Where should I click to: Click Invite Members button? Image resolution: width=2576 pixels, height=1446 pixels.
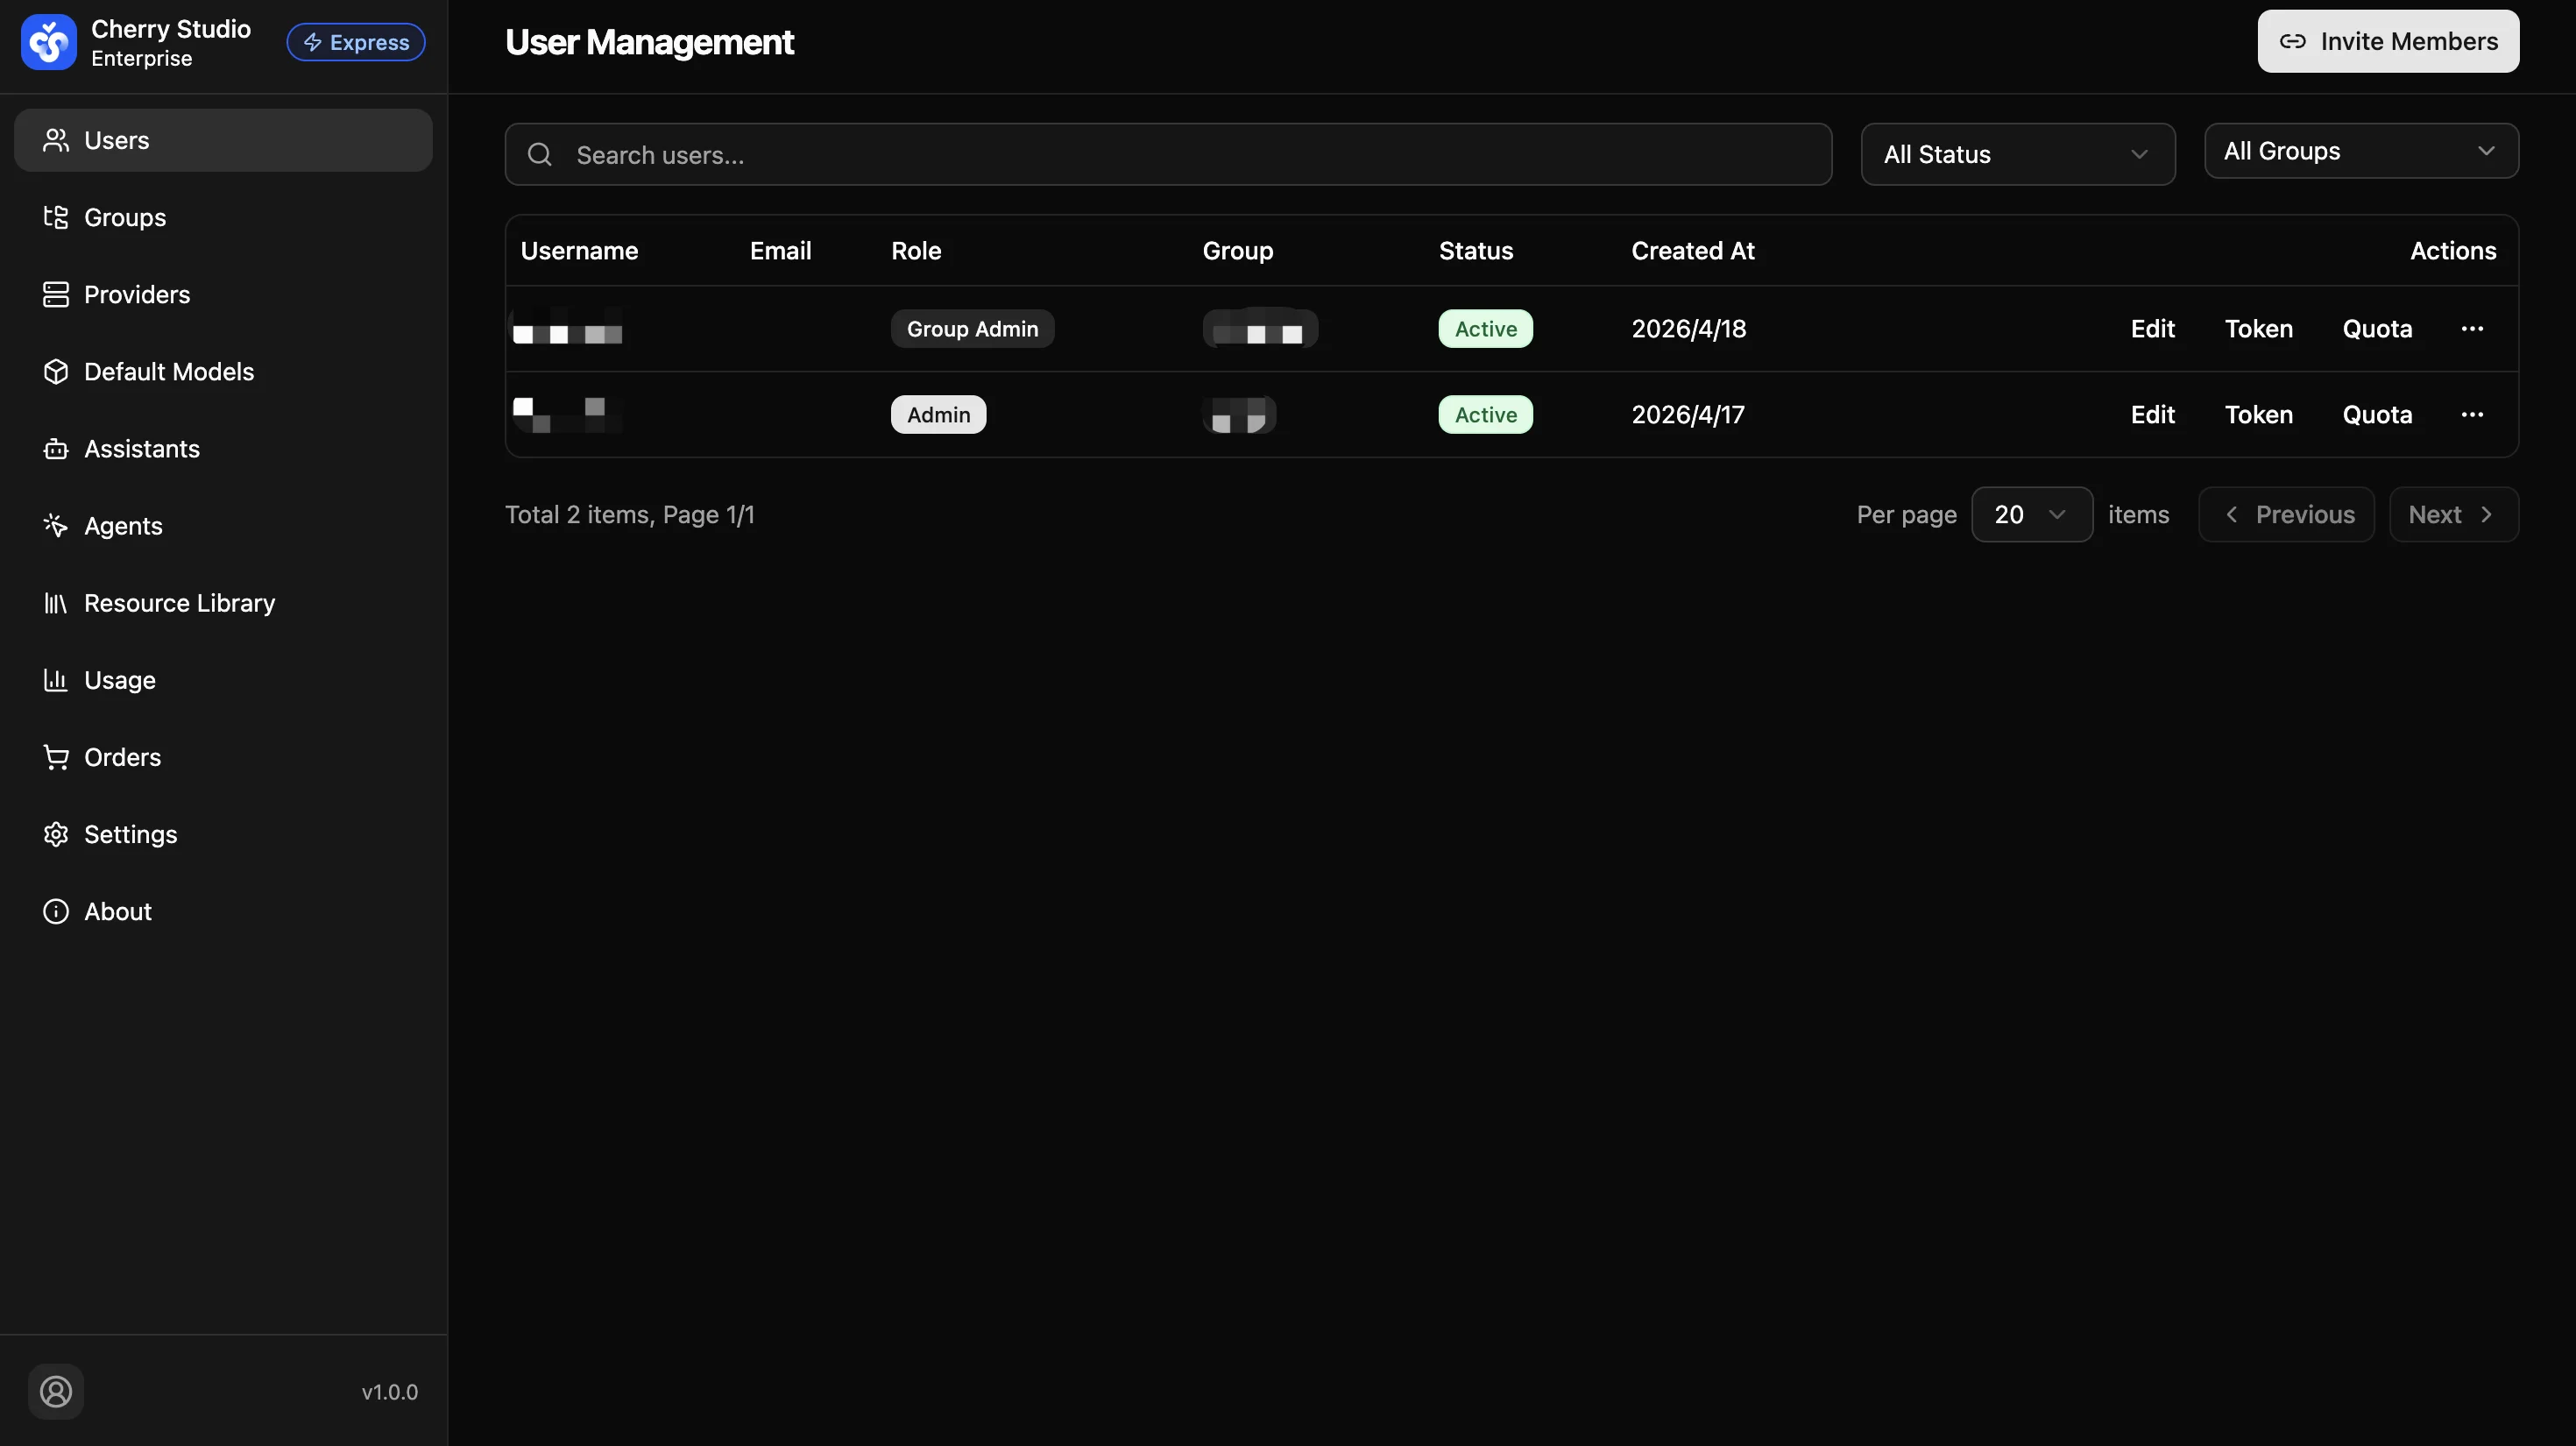2388,41
